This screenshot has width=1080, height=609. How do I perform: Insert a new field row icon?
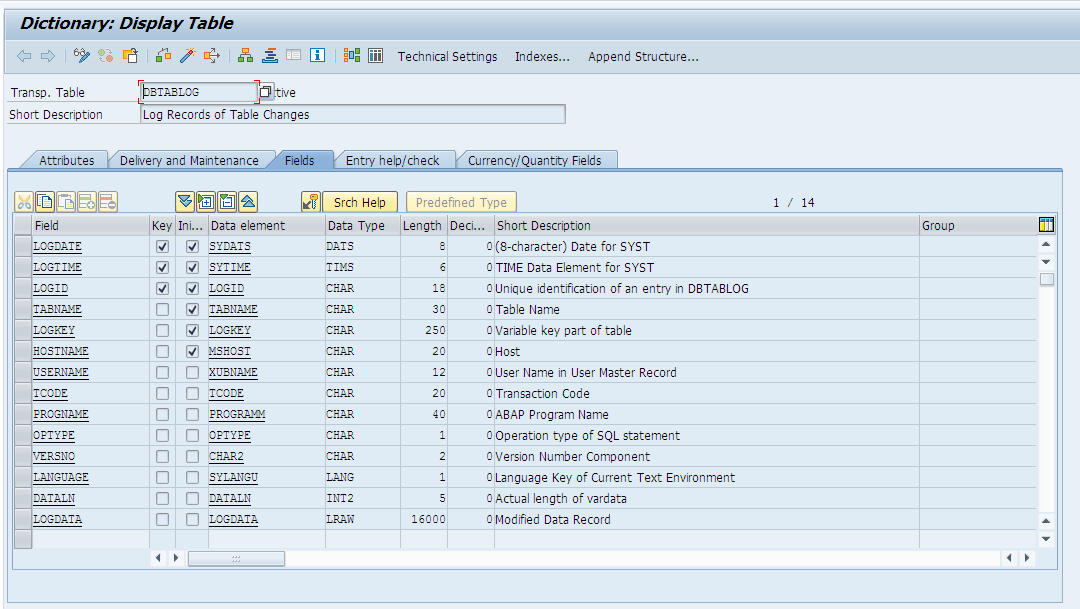[86, 201]
